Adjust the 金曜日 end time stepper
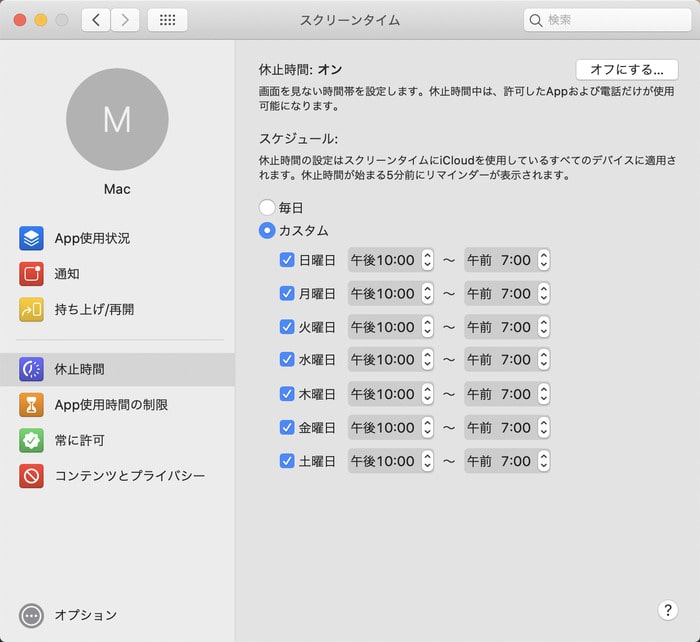Image resolution: width=700 pixels, height=642 pixels. click(543, 427)
